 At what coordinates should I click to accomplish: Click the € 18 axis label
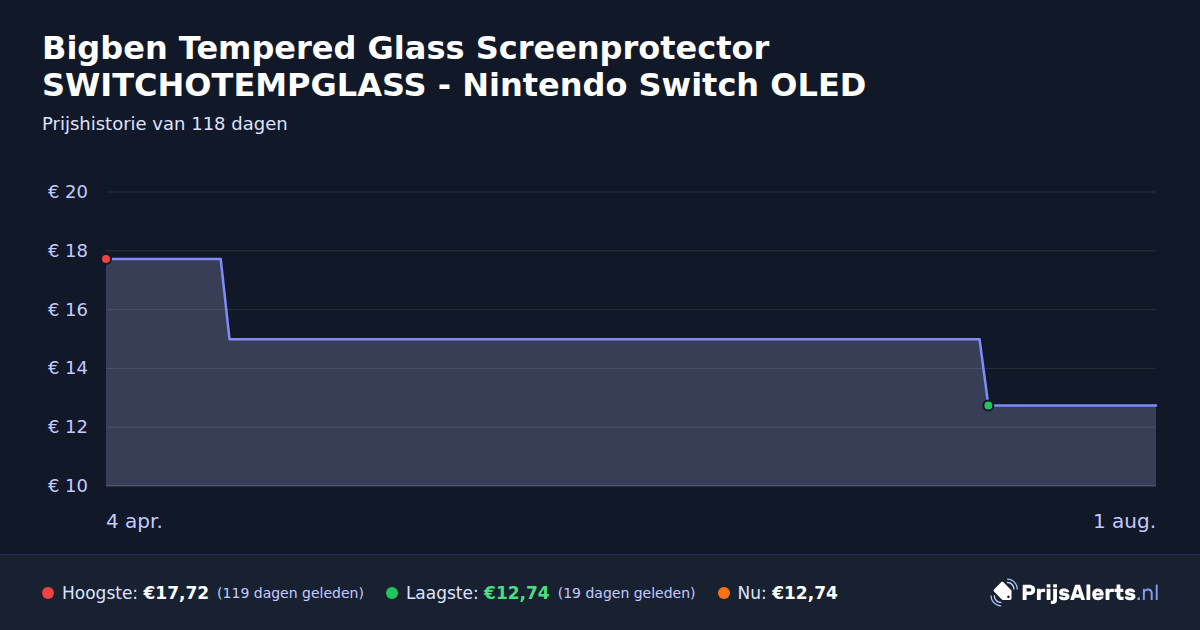68,251
